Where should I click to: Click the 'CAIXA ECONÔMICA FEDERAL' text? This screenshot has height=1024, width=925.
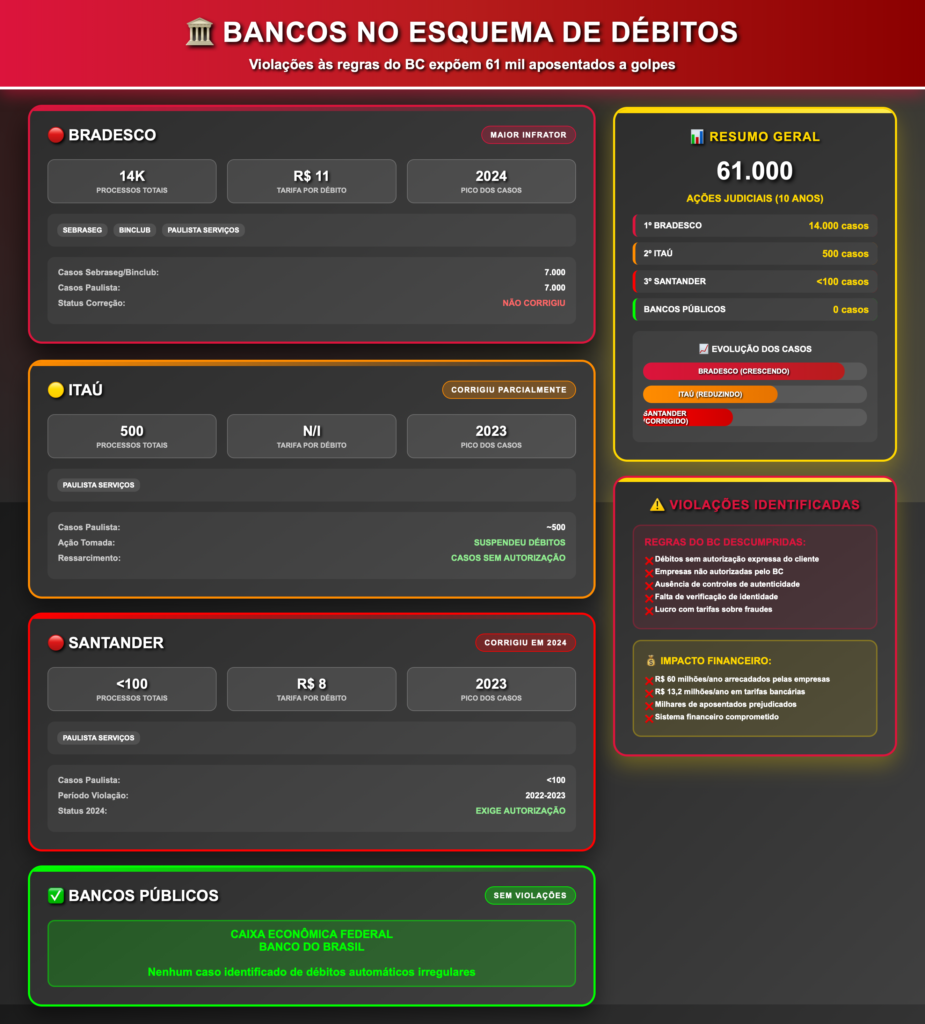312,935
